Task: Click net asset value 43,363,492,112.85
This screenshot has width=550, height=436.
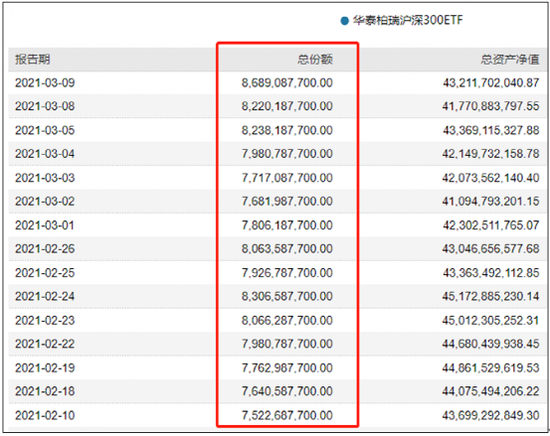Action: 491,273
